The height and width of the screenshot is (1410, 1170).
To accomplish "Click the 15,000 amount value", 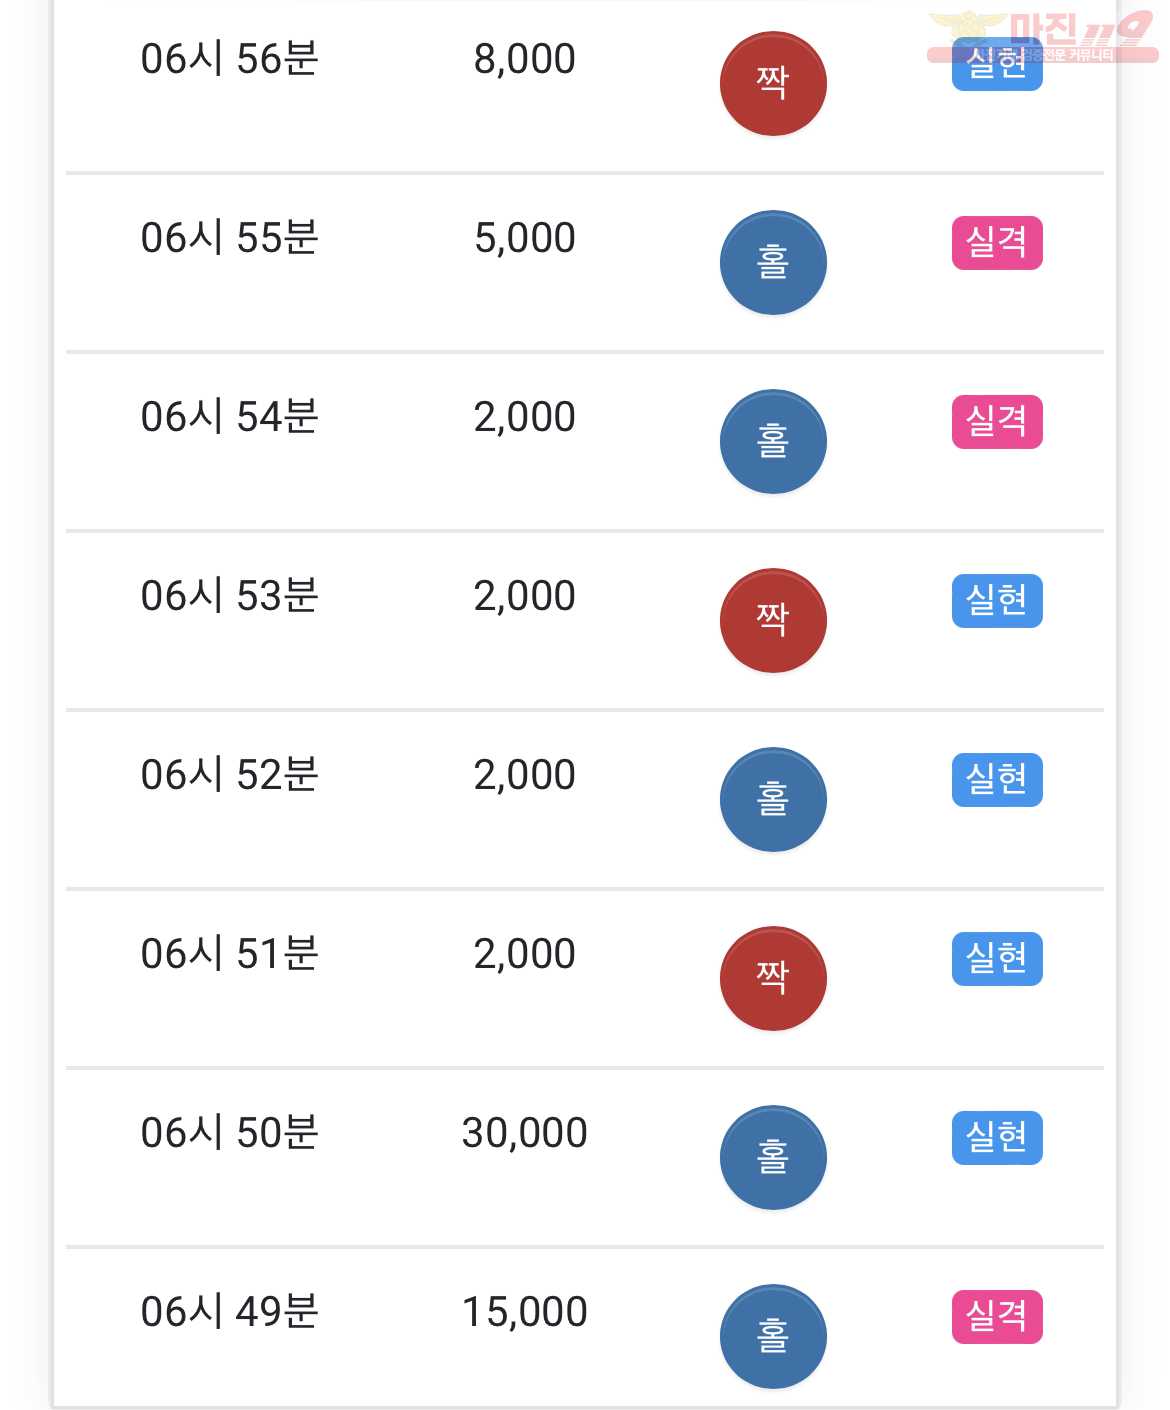I will click(x=525, y=1312).
